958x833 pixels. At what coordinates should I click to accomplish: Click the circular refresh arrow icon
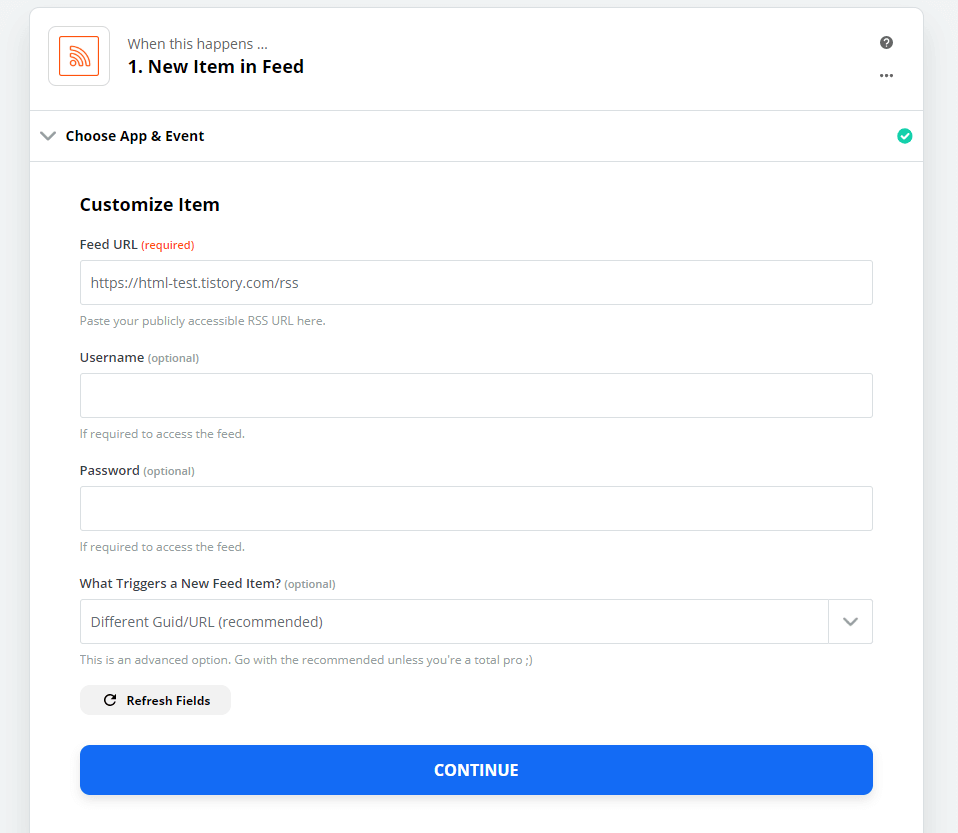[x=110, y=701]
